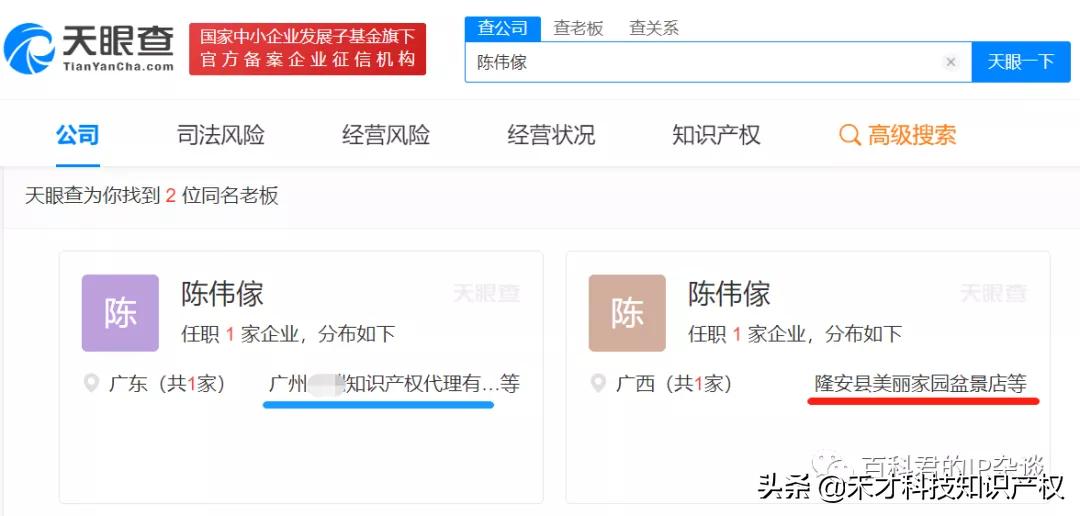
Task: Click the 高级搜索 link text
Action: 912,135
